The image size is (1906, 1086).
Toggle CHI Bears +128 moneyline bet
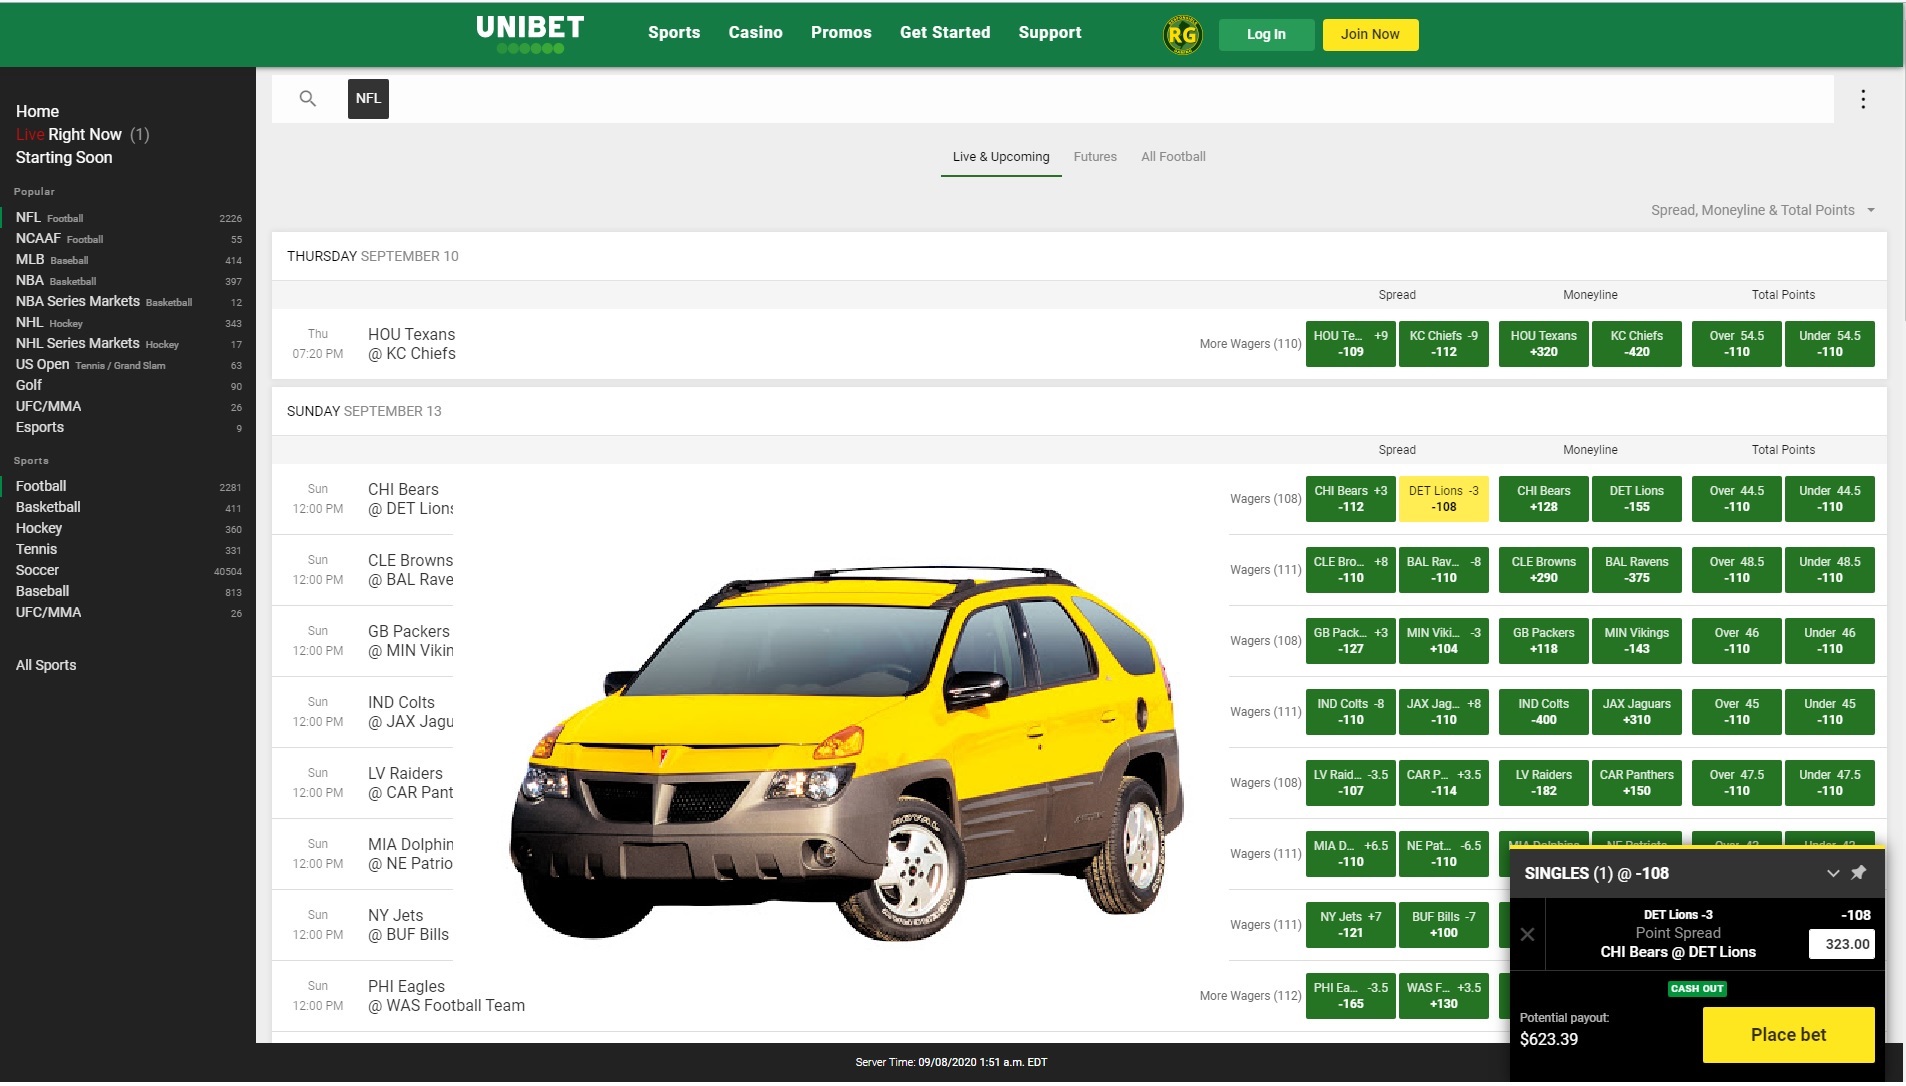pyautogui.click(x=1543, y=499)
